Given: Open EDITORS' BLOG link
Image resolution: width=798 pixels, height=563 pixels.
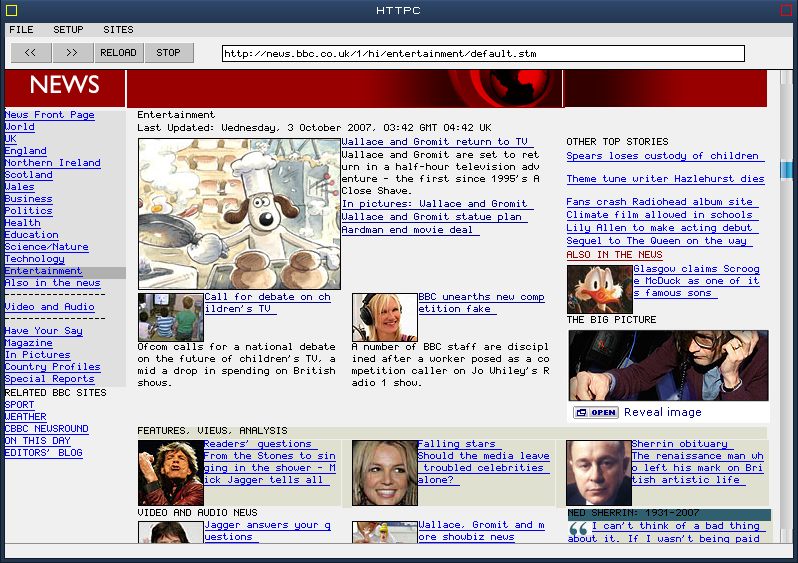Looking at the screenshot, I should tap(43, 453).
